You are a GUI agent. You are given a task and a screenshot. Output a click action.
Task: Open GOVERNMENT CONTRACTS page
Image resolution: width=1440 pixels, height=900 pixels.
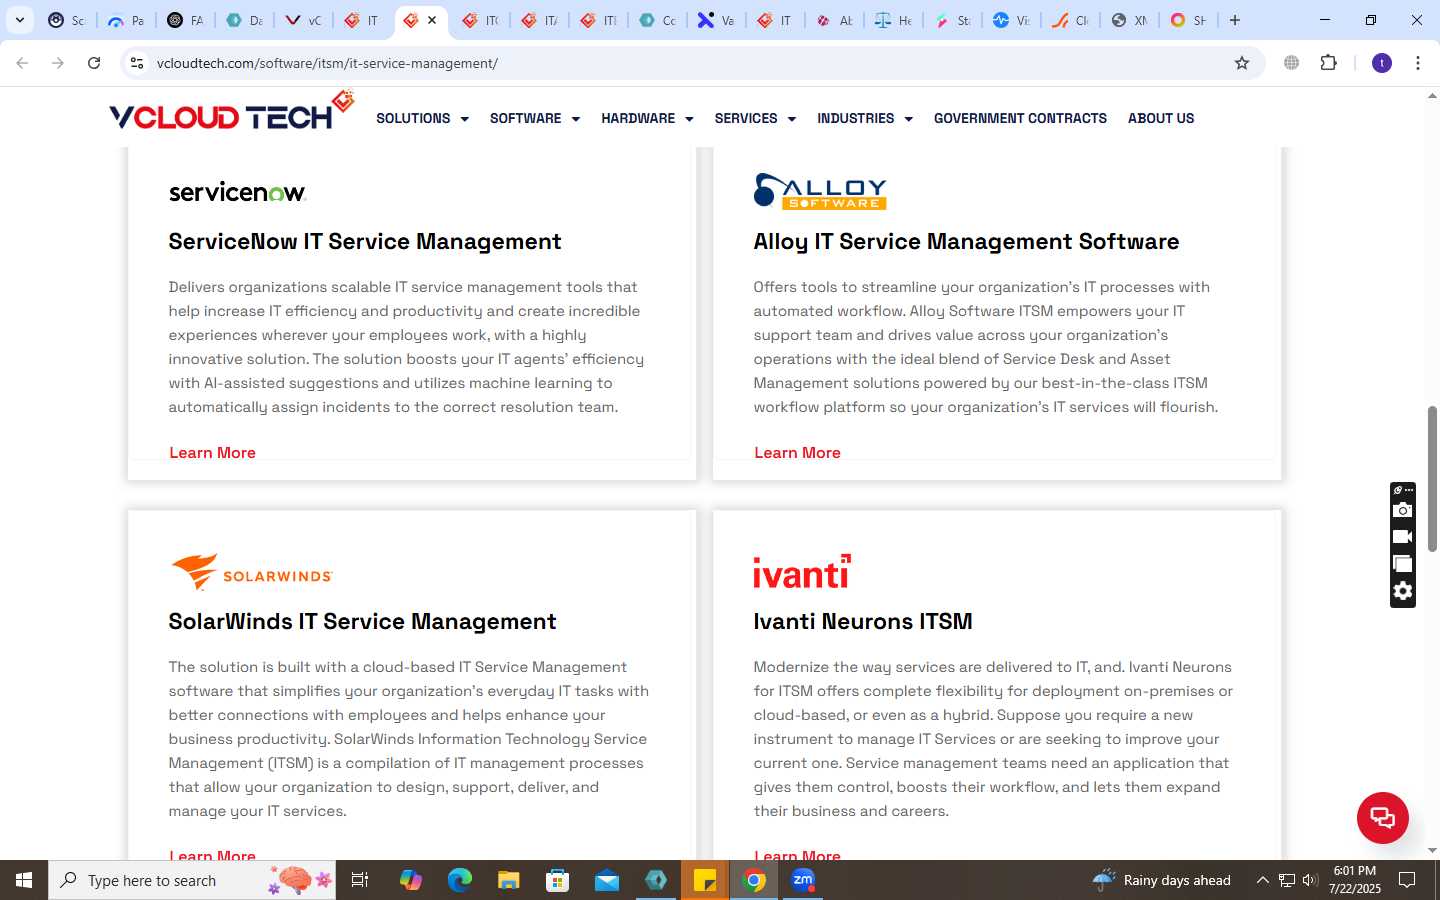click(x=1020, y=118)
